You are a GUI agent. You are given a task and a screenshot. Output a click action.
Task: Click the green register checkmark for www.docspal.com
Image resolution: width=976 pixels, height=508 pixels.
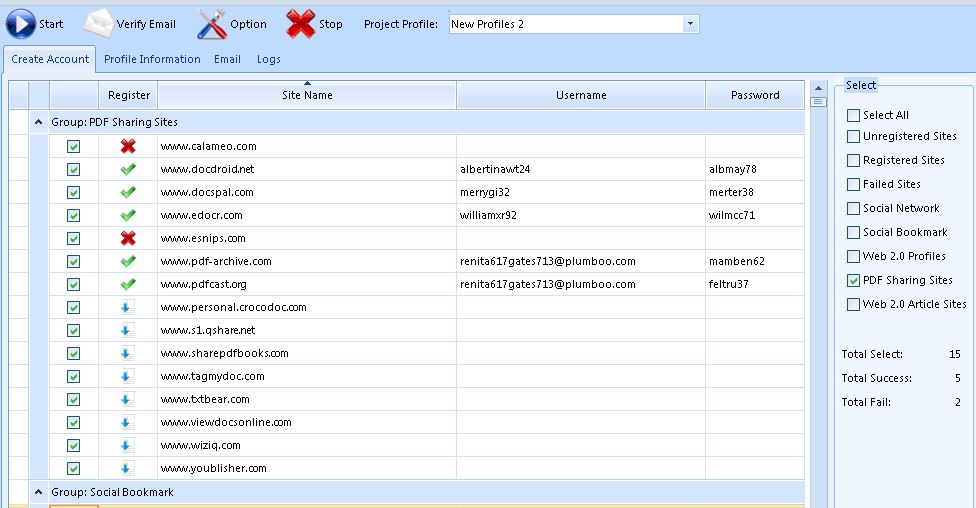tap(128, 192)
